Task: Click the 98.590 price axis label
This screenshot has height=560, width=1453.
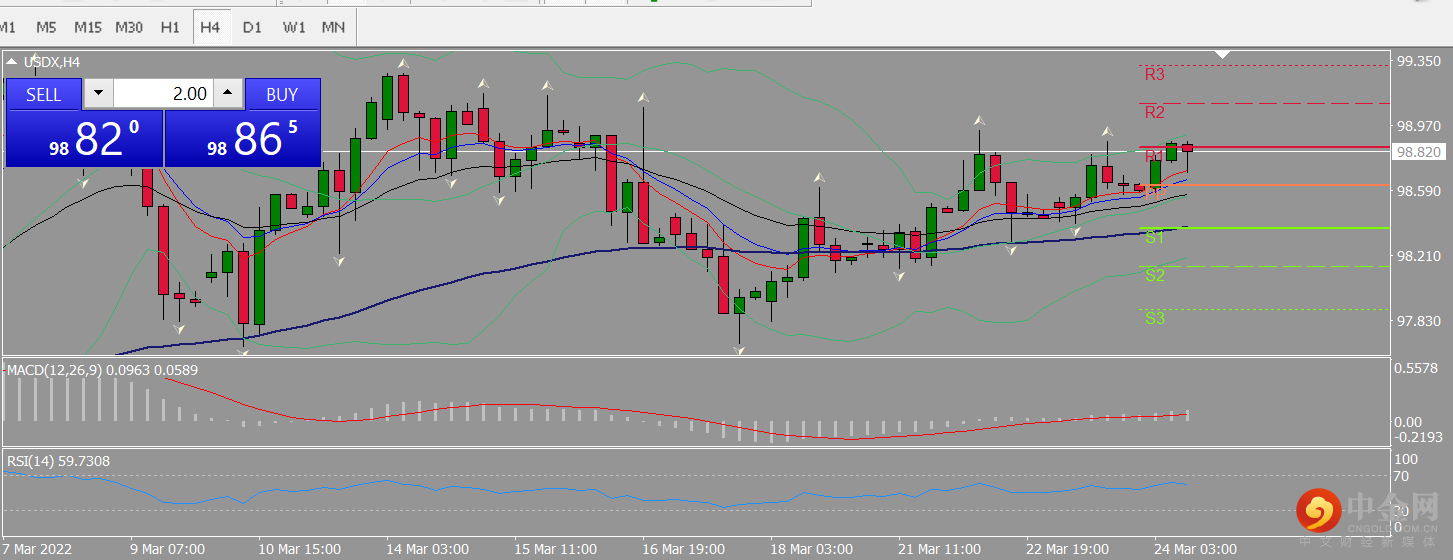Action: pyautogui.click(x=1419, y=191)
